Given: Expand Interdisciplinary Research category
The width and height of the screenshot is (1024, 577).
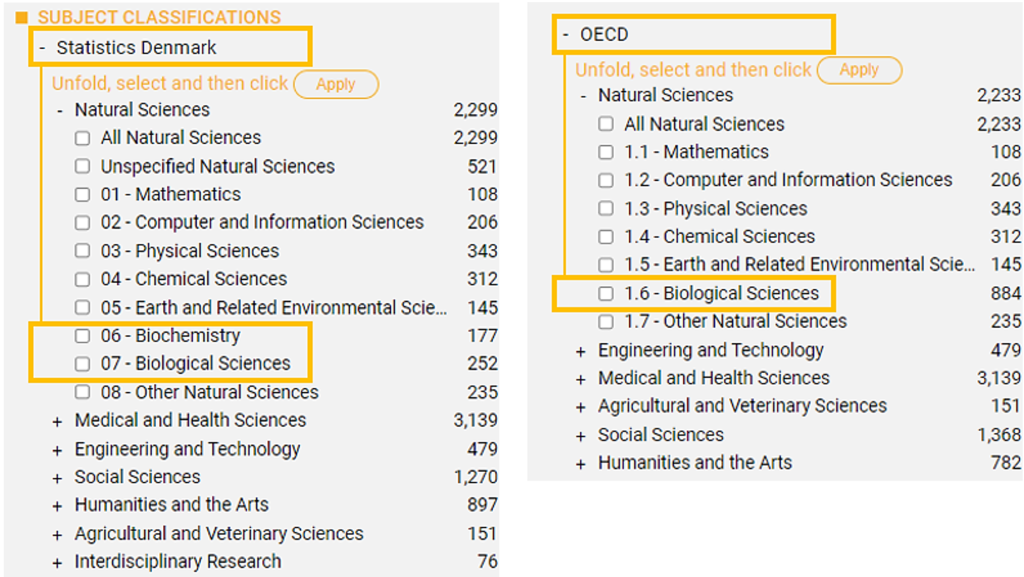Looking at the screenshot, I should click(58, 563).
